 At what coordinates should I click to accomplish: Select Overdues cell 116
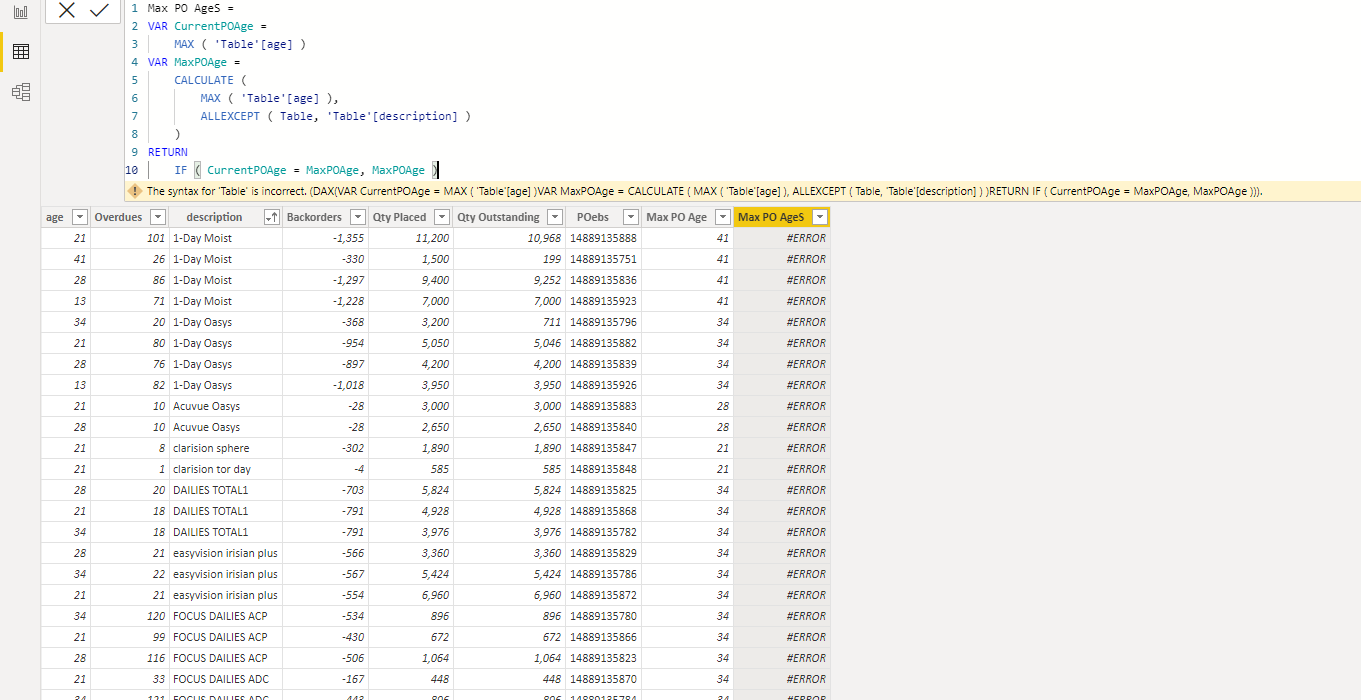[129, 658]
